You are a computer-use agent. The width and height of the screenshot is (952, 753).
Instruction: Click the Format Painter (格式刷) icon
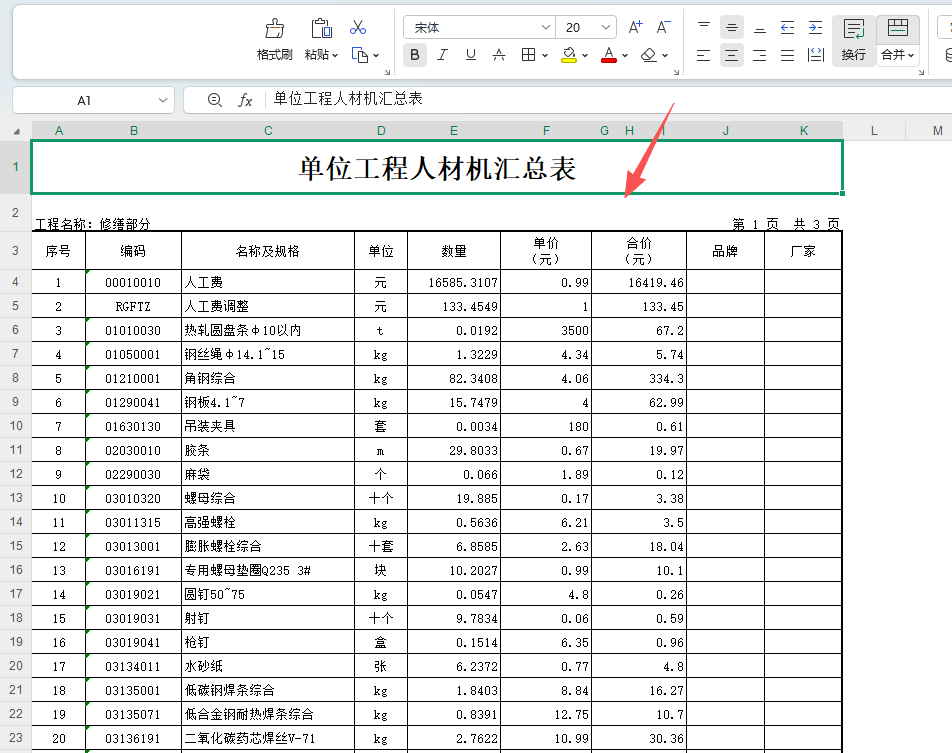pos(274,28)
